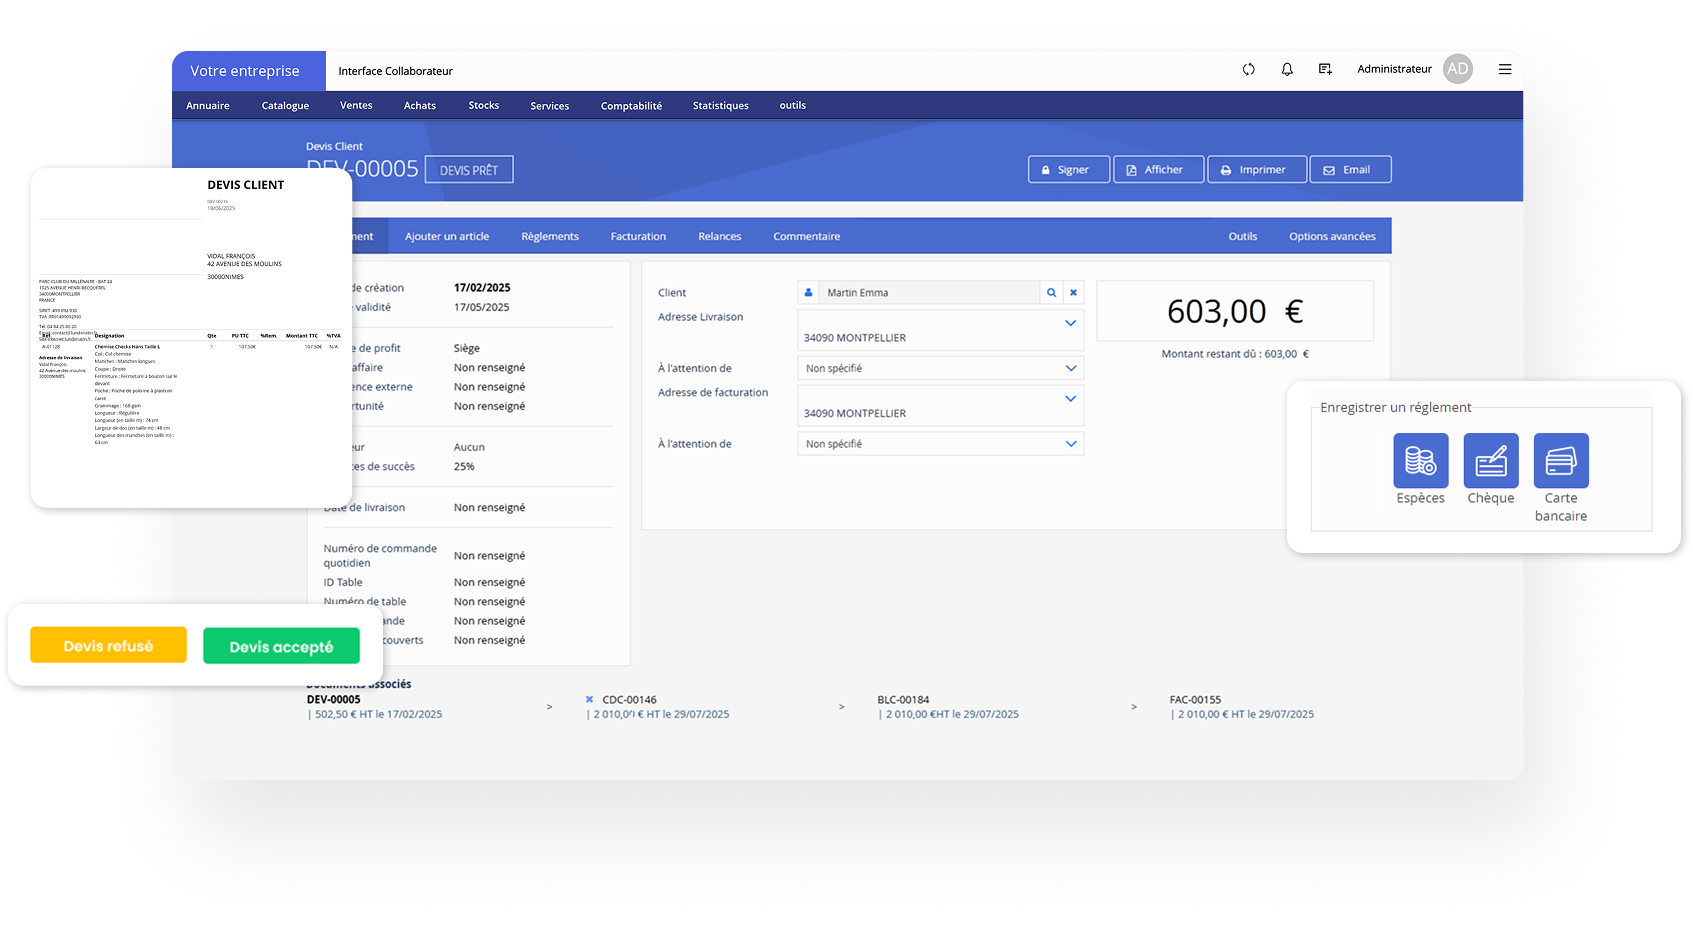1693x930 pixels.
Task: Mark quote as Devis accepté
Action: (281, 647)
